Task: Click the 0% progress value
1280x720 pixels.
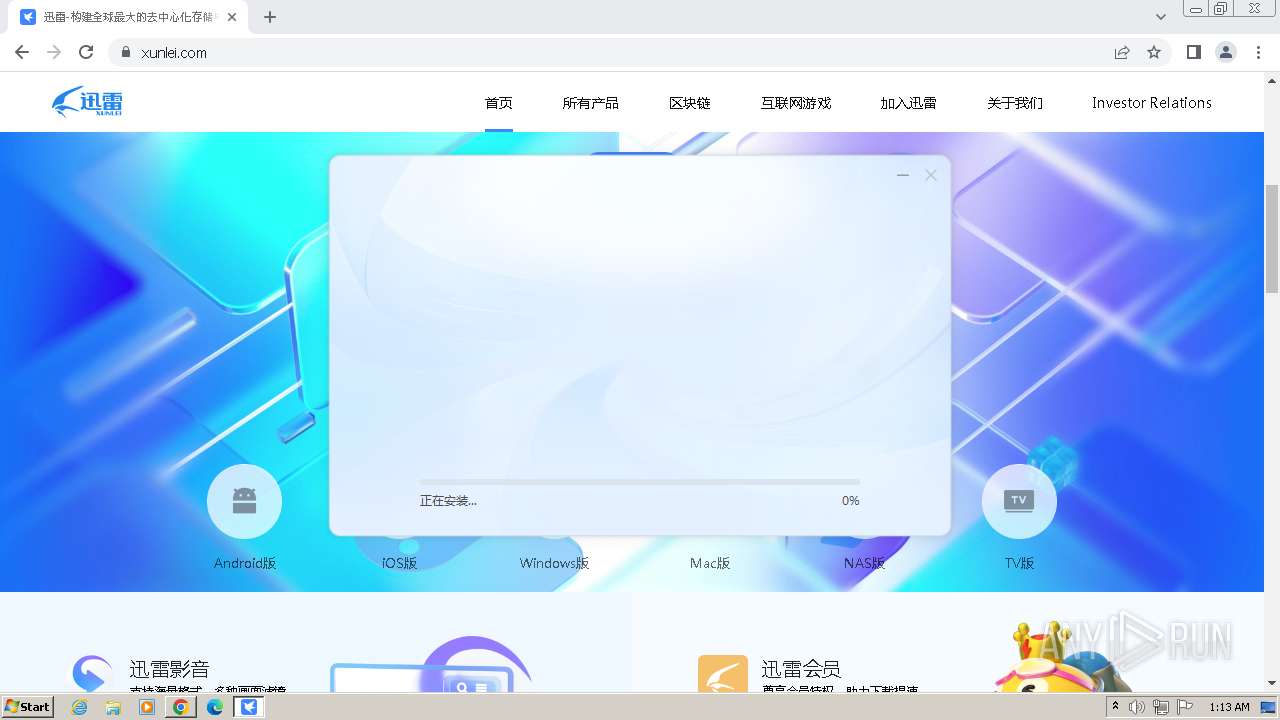Action: (x=850, y=501)
